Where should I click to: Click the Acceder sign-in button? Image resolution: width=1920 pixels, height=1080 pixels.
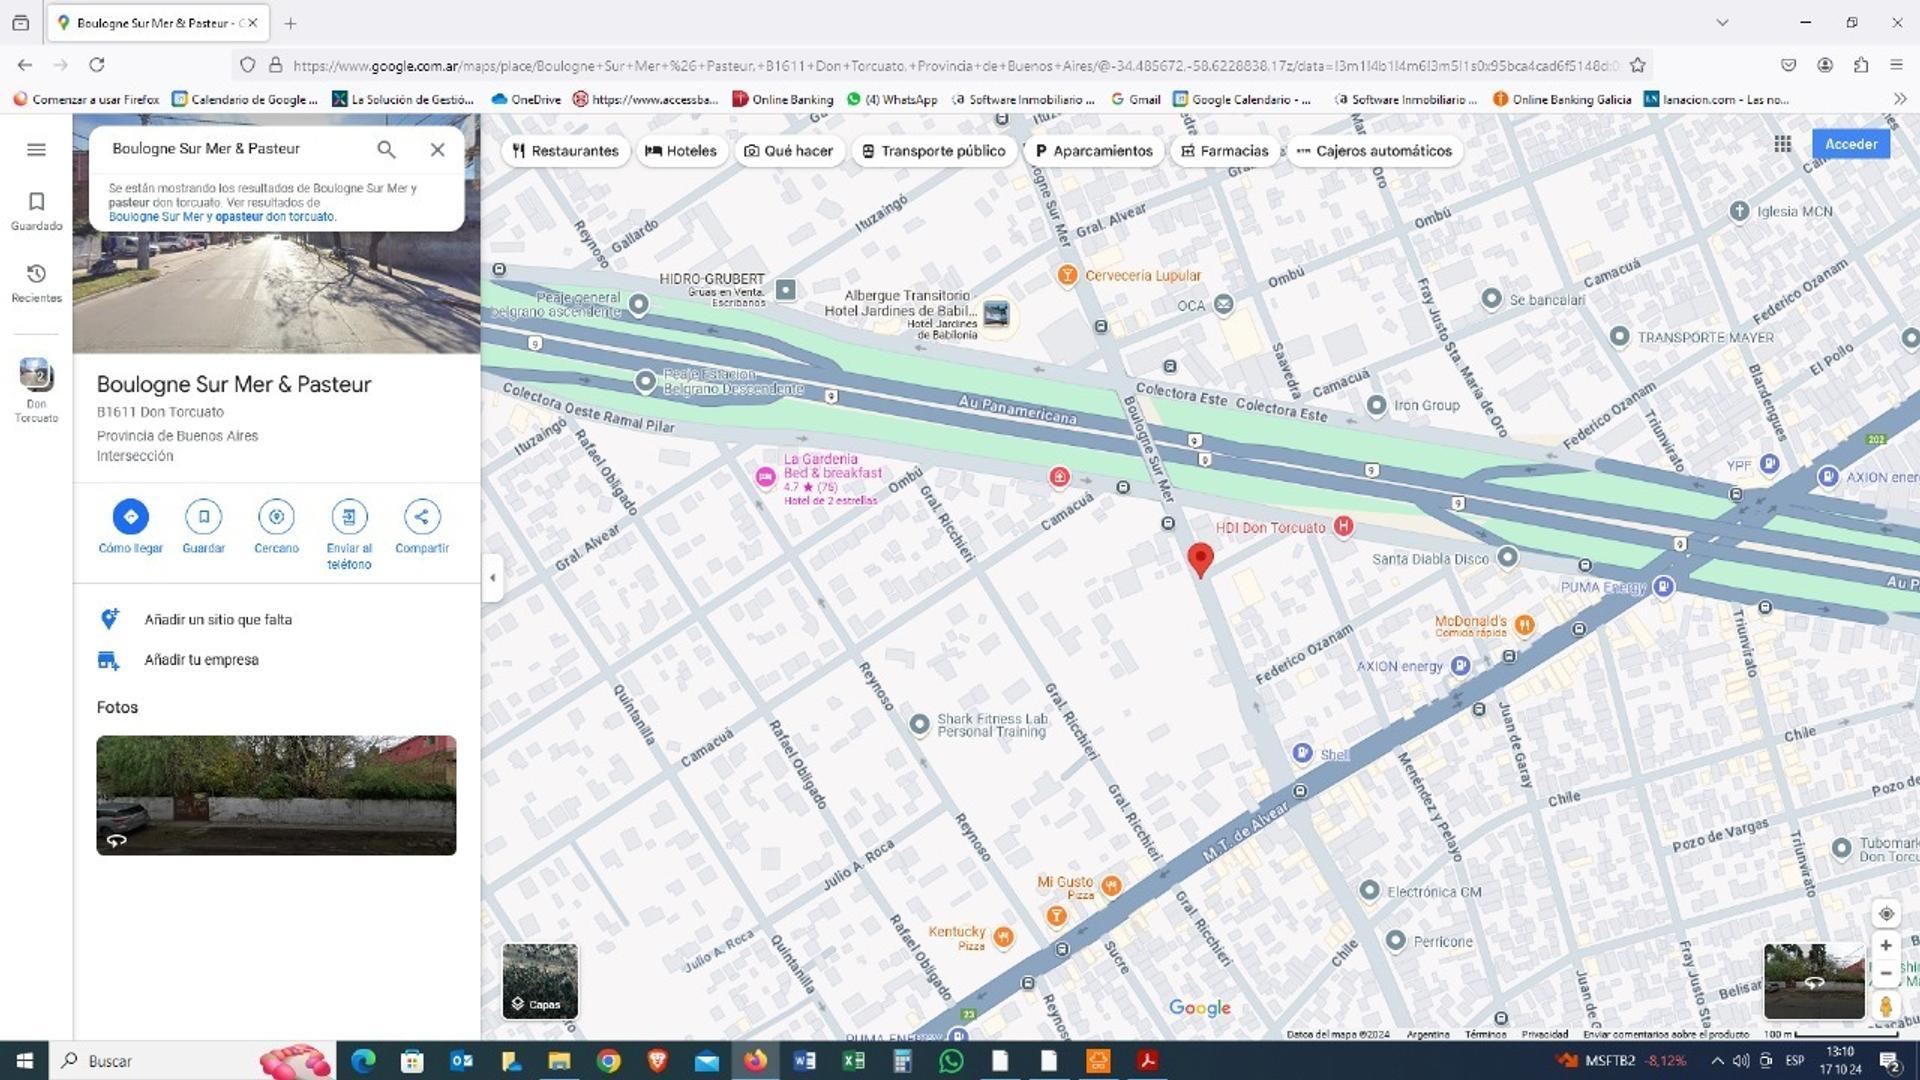pos(1850,144)
